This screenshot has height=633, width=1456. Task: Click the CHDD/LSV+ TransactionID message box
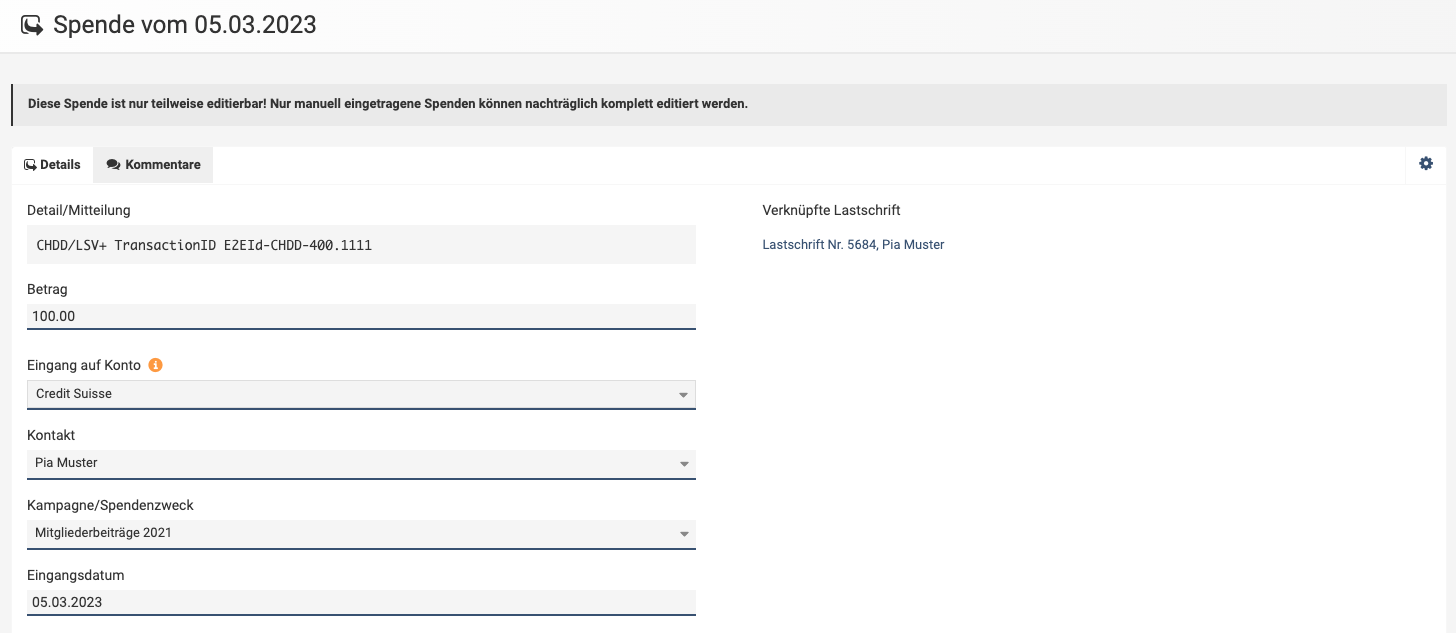(361, 244)
